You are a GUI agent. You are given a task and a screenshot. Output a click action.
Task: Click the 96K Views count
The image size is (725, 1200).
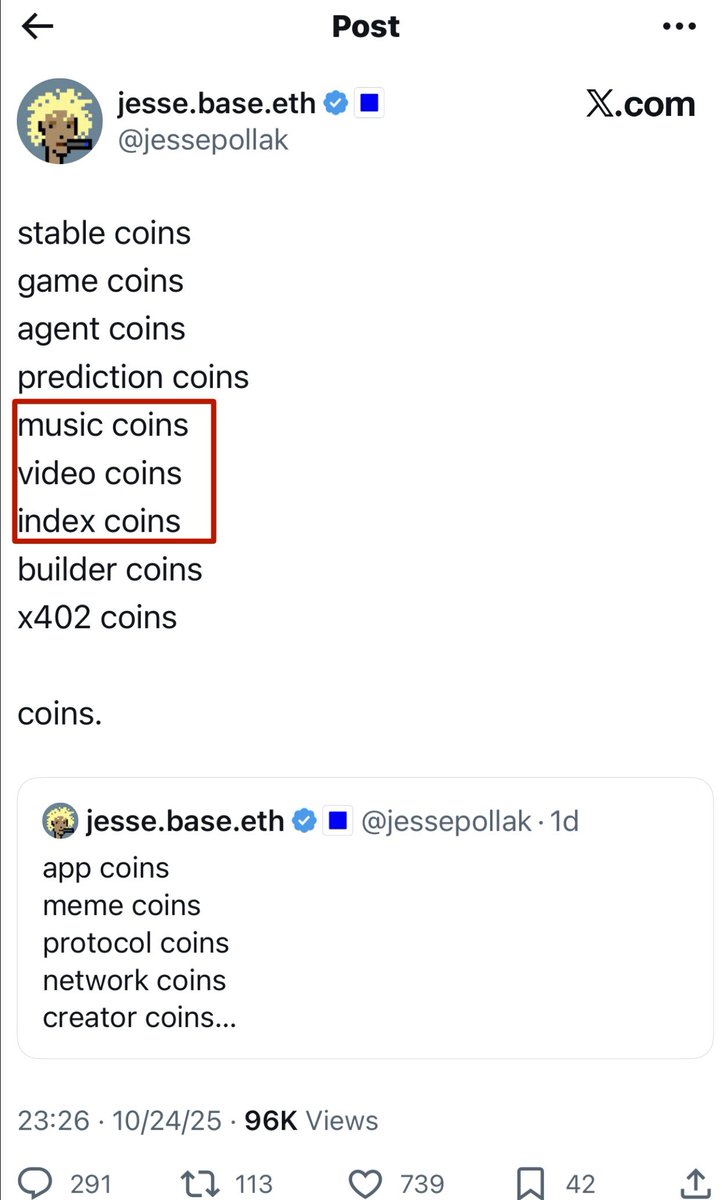(x=311, y=1121)
